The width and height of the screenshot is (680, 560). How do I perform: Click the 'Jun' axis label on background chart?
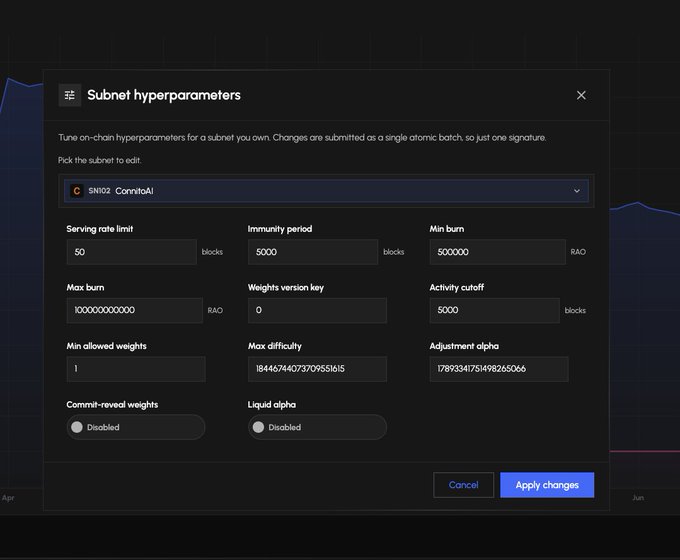[x=638, y=498]
